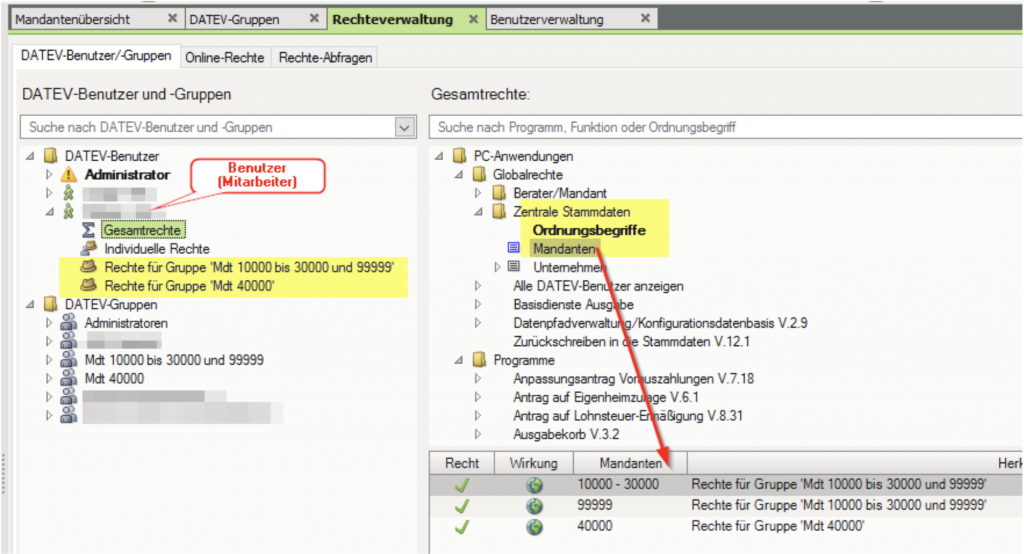Expand the Unternehmen node
Viewport: 1024px width, 554px height.
point(498,267)
